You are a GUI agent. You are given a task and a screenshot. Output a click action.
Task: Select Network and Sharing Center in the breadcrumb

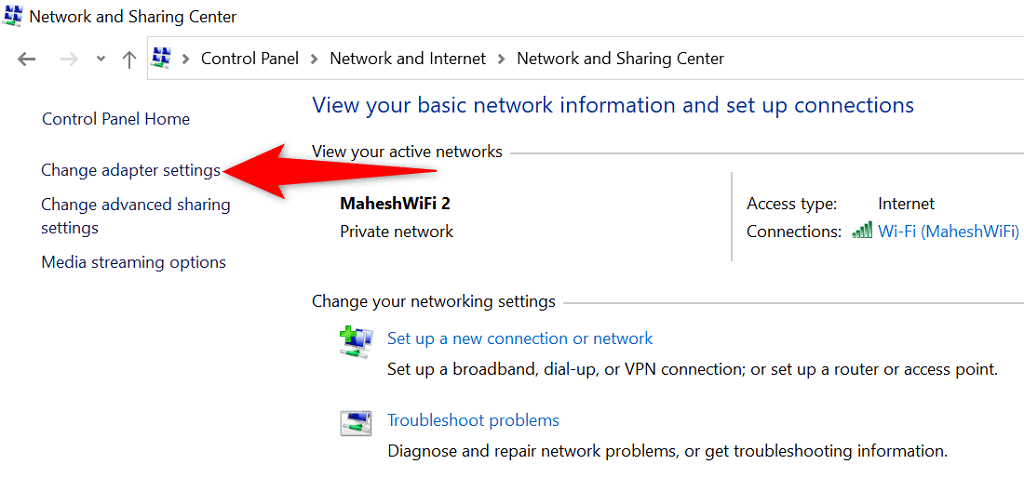(x=620, y=59)
